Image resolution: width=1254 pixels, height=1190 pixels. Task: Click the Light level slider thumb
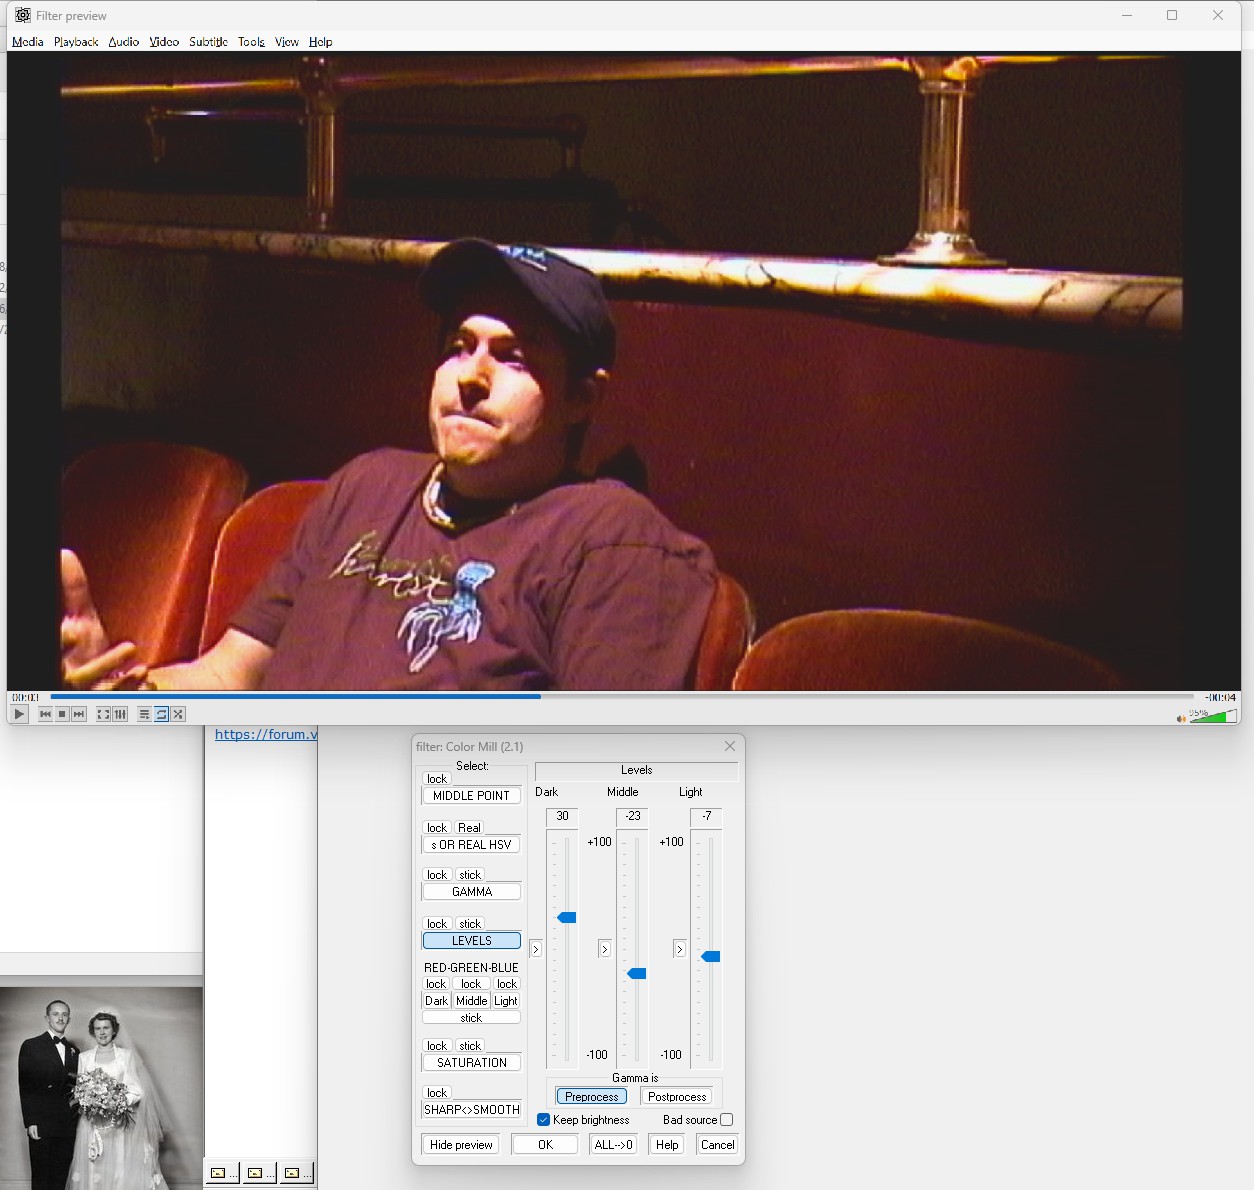click(711, 957)
